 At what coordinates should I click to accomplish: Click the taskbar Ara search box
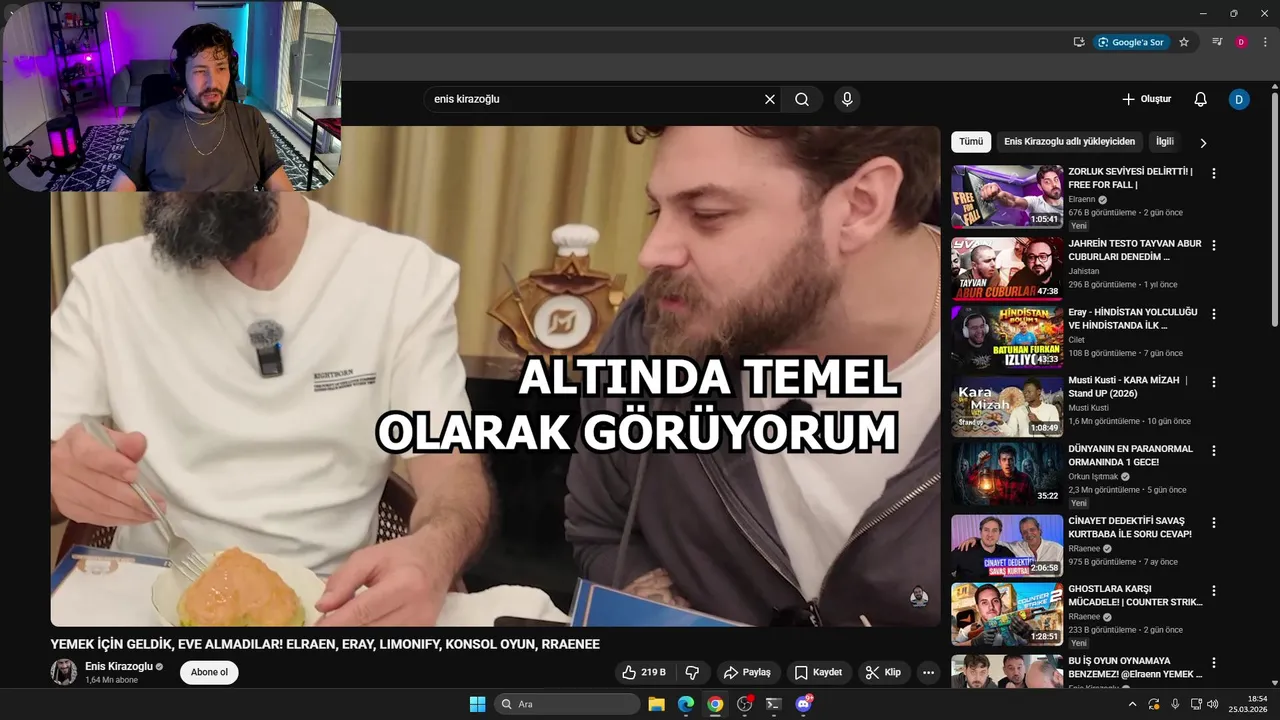pos(568,704)
